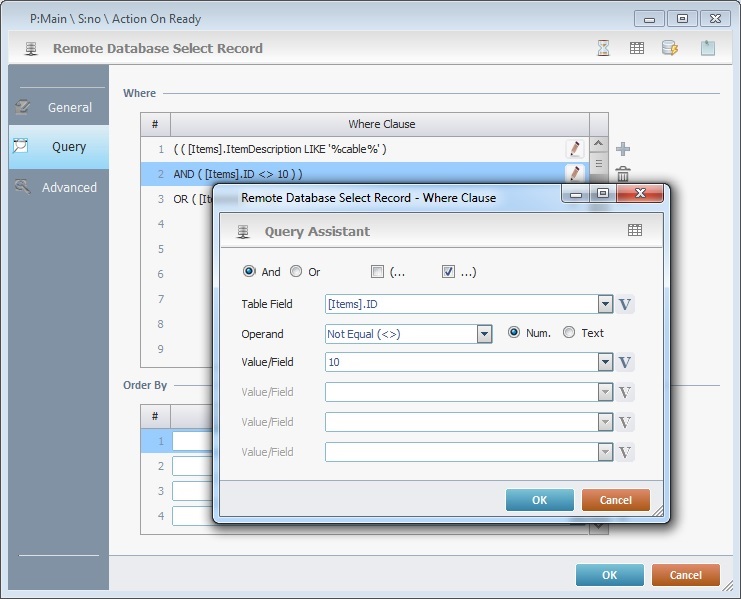This screenshot has height=599, width=741.
Task: Open grid icon in Query Assistant header
Action: click(x=635, y=231)
